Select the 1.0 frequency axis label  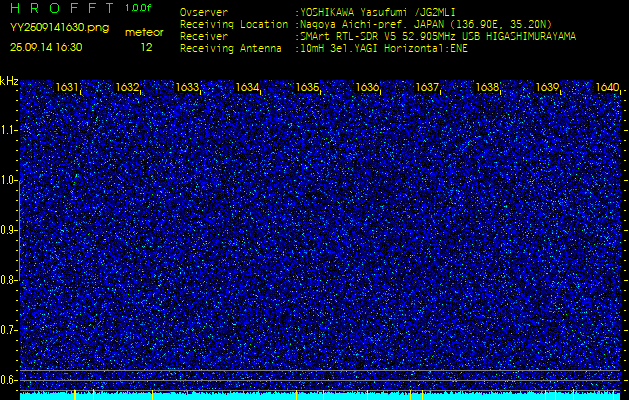point(8,180)
